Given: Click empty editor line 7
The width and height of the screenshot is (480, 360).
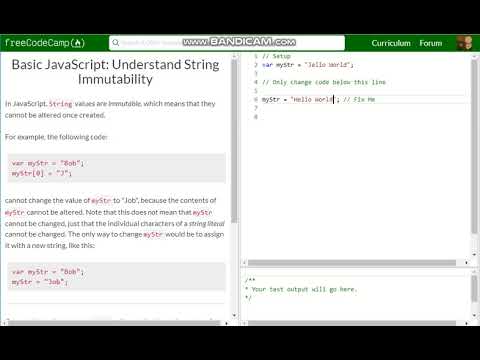Looking at the screenshot, I should tap(363, 108).
